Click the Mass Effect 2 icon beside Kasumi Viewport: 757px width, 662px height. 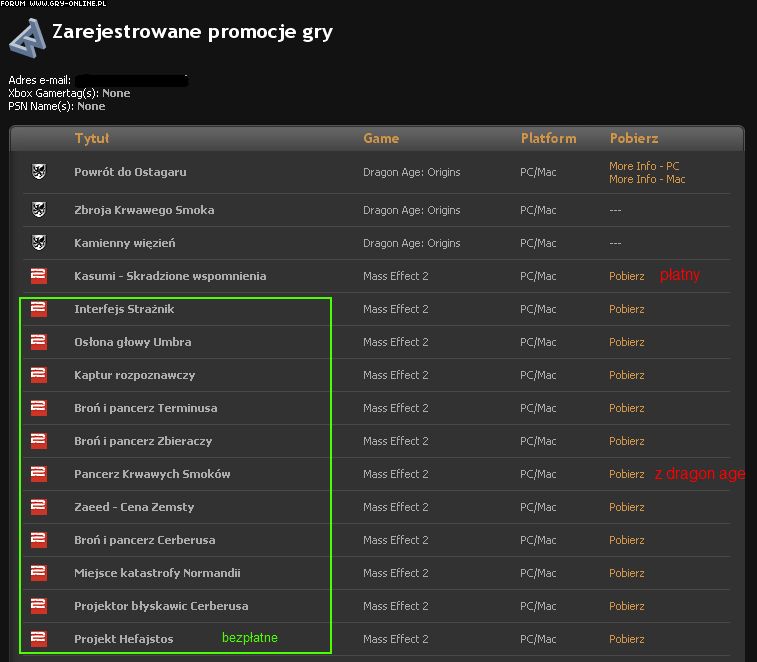coord(39,276)
